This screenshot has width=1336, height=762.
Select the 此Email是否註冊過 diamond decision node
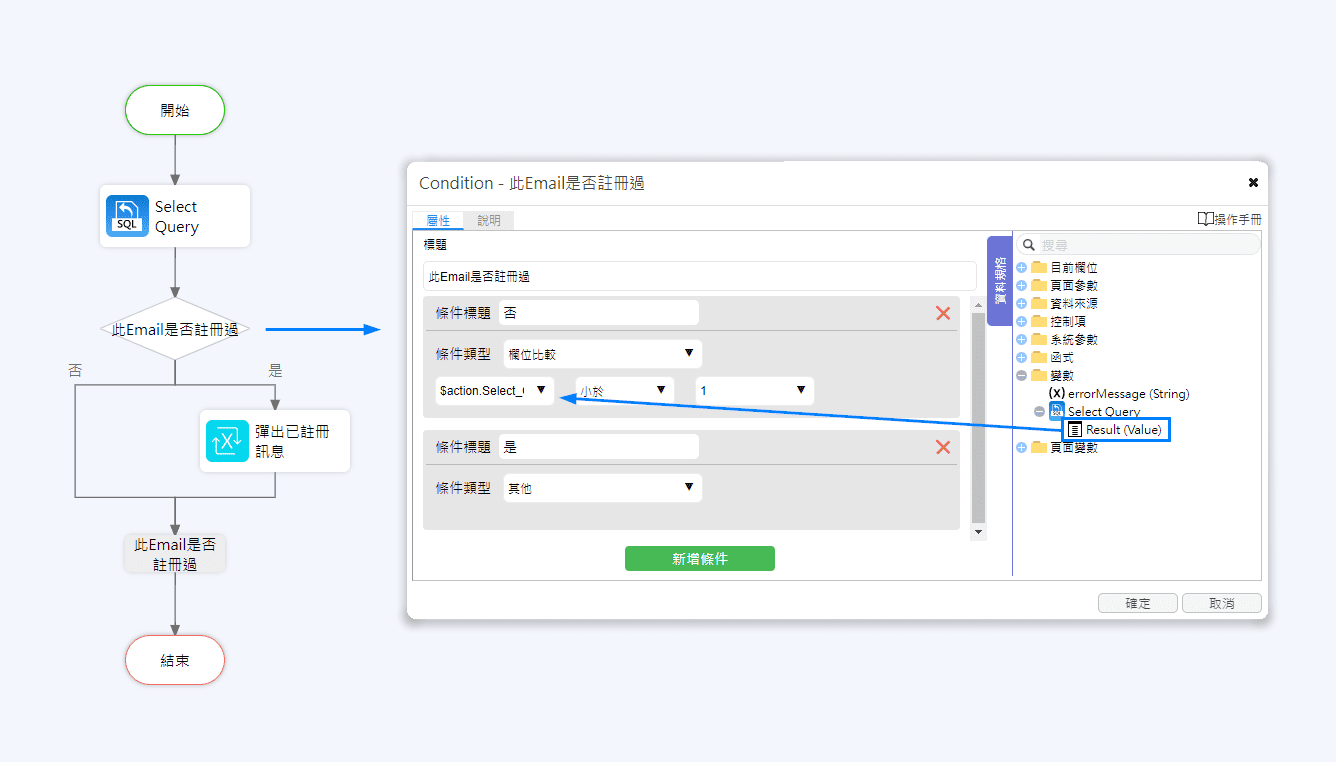(175, 329)
